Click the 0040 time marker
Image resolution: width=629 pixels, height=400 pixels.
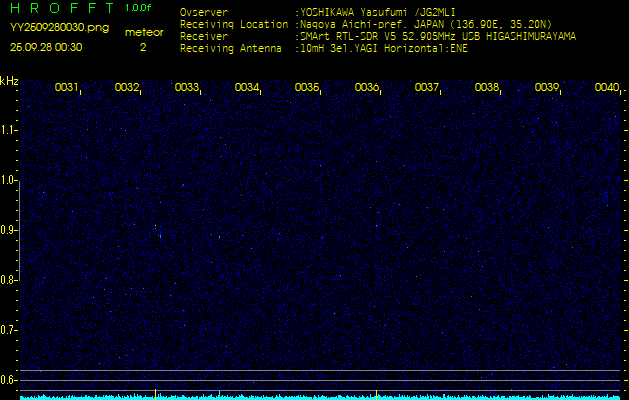tap(606, 88)
